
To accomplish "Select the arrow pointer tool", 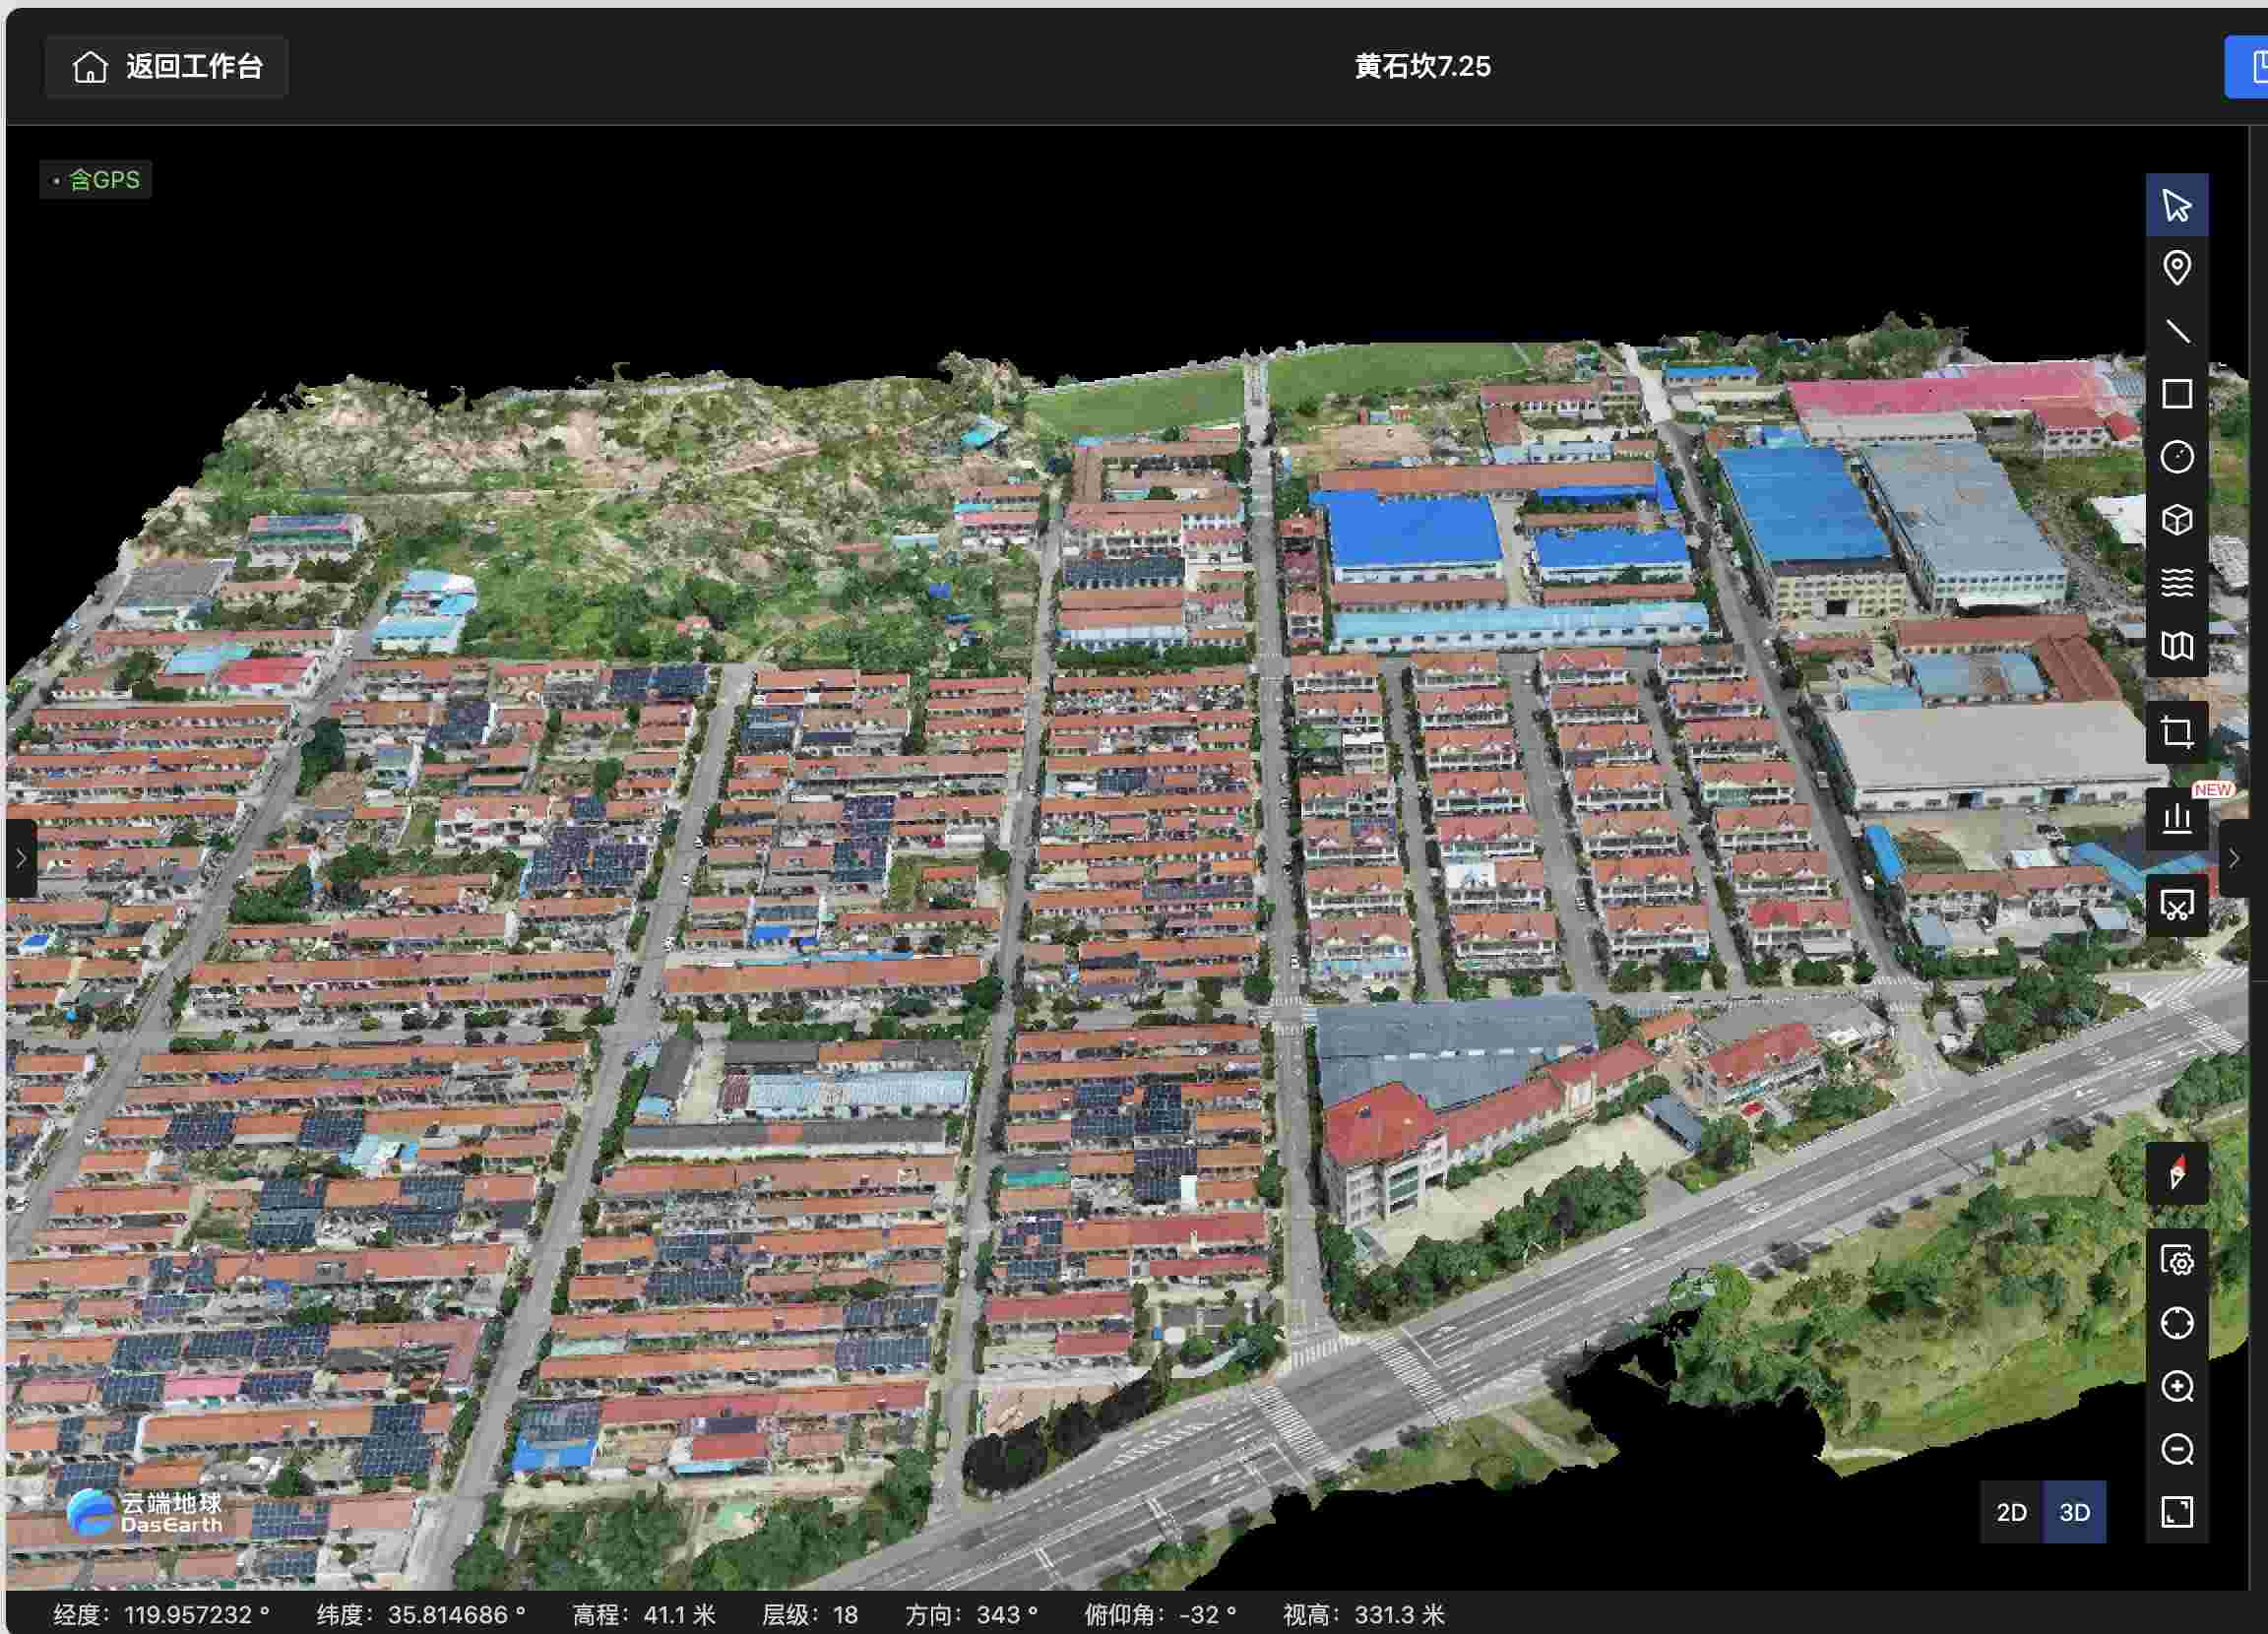I will tap(2176, 205).
